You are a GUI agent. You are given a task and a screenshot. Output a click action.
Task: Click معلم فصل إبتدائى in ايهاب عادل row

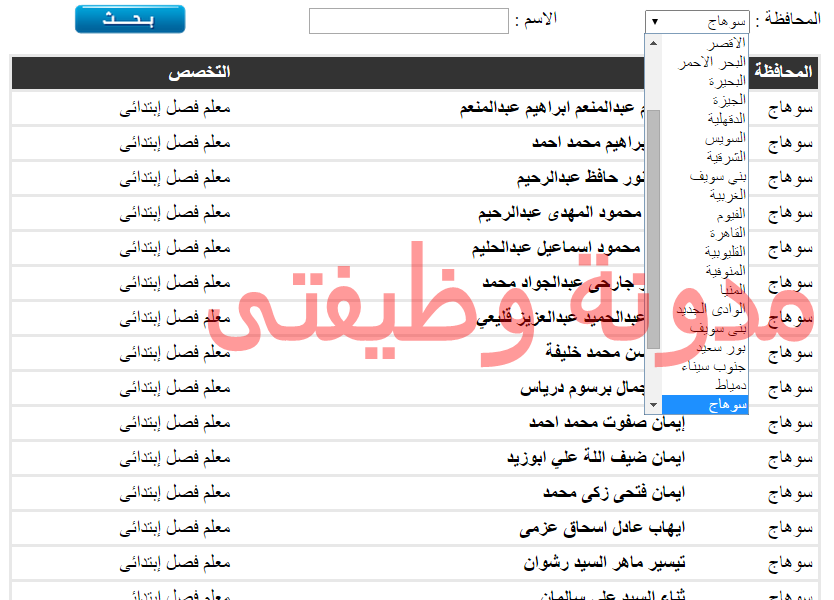point(175,528)
